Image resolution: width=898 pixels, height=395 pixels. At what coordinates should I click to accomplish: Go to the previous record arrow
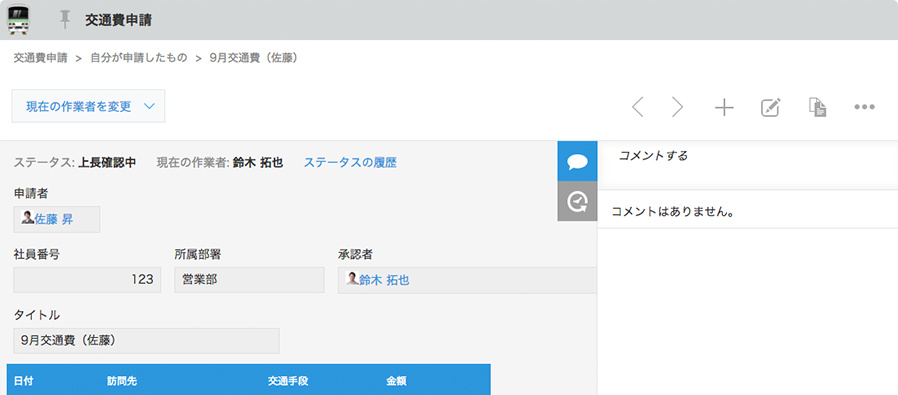point(637,107)
